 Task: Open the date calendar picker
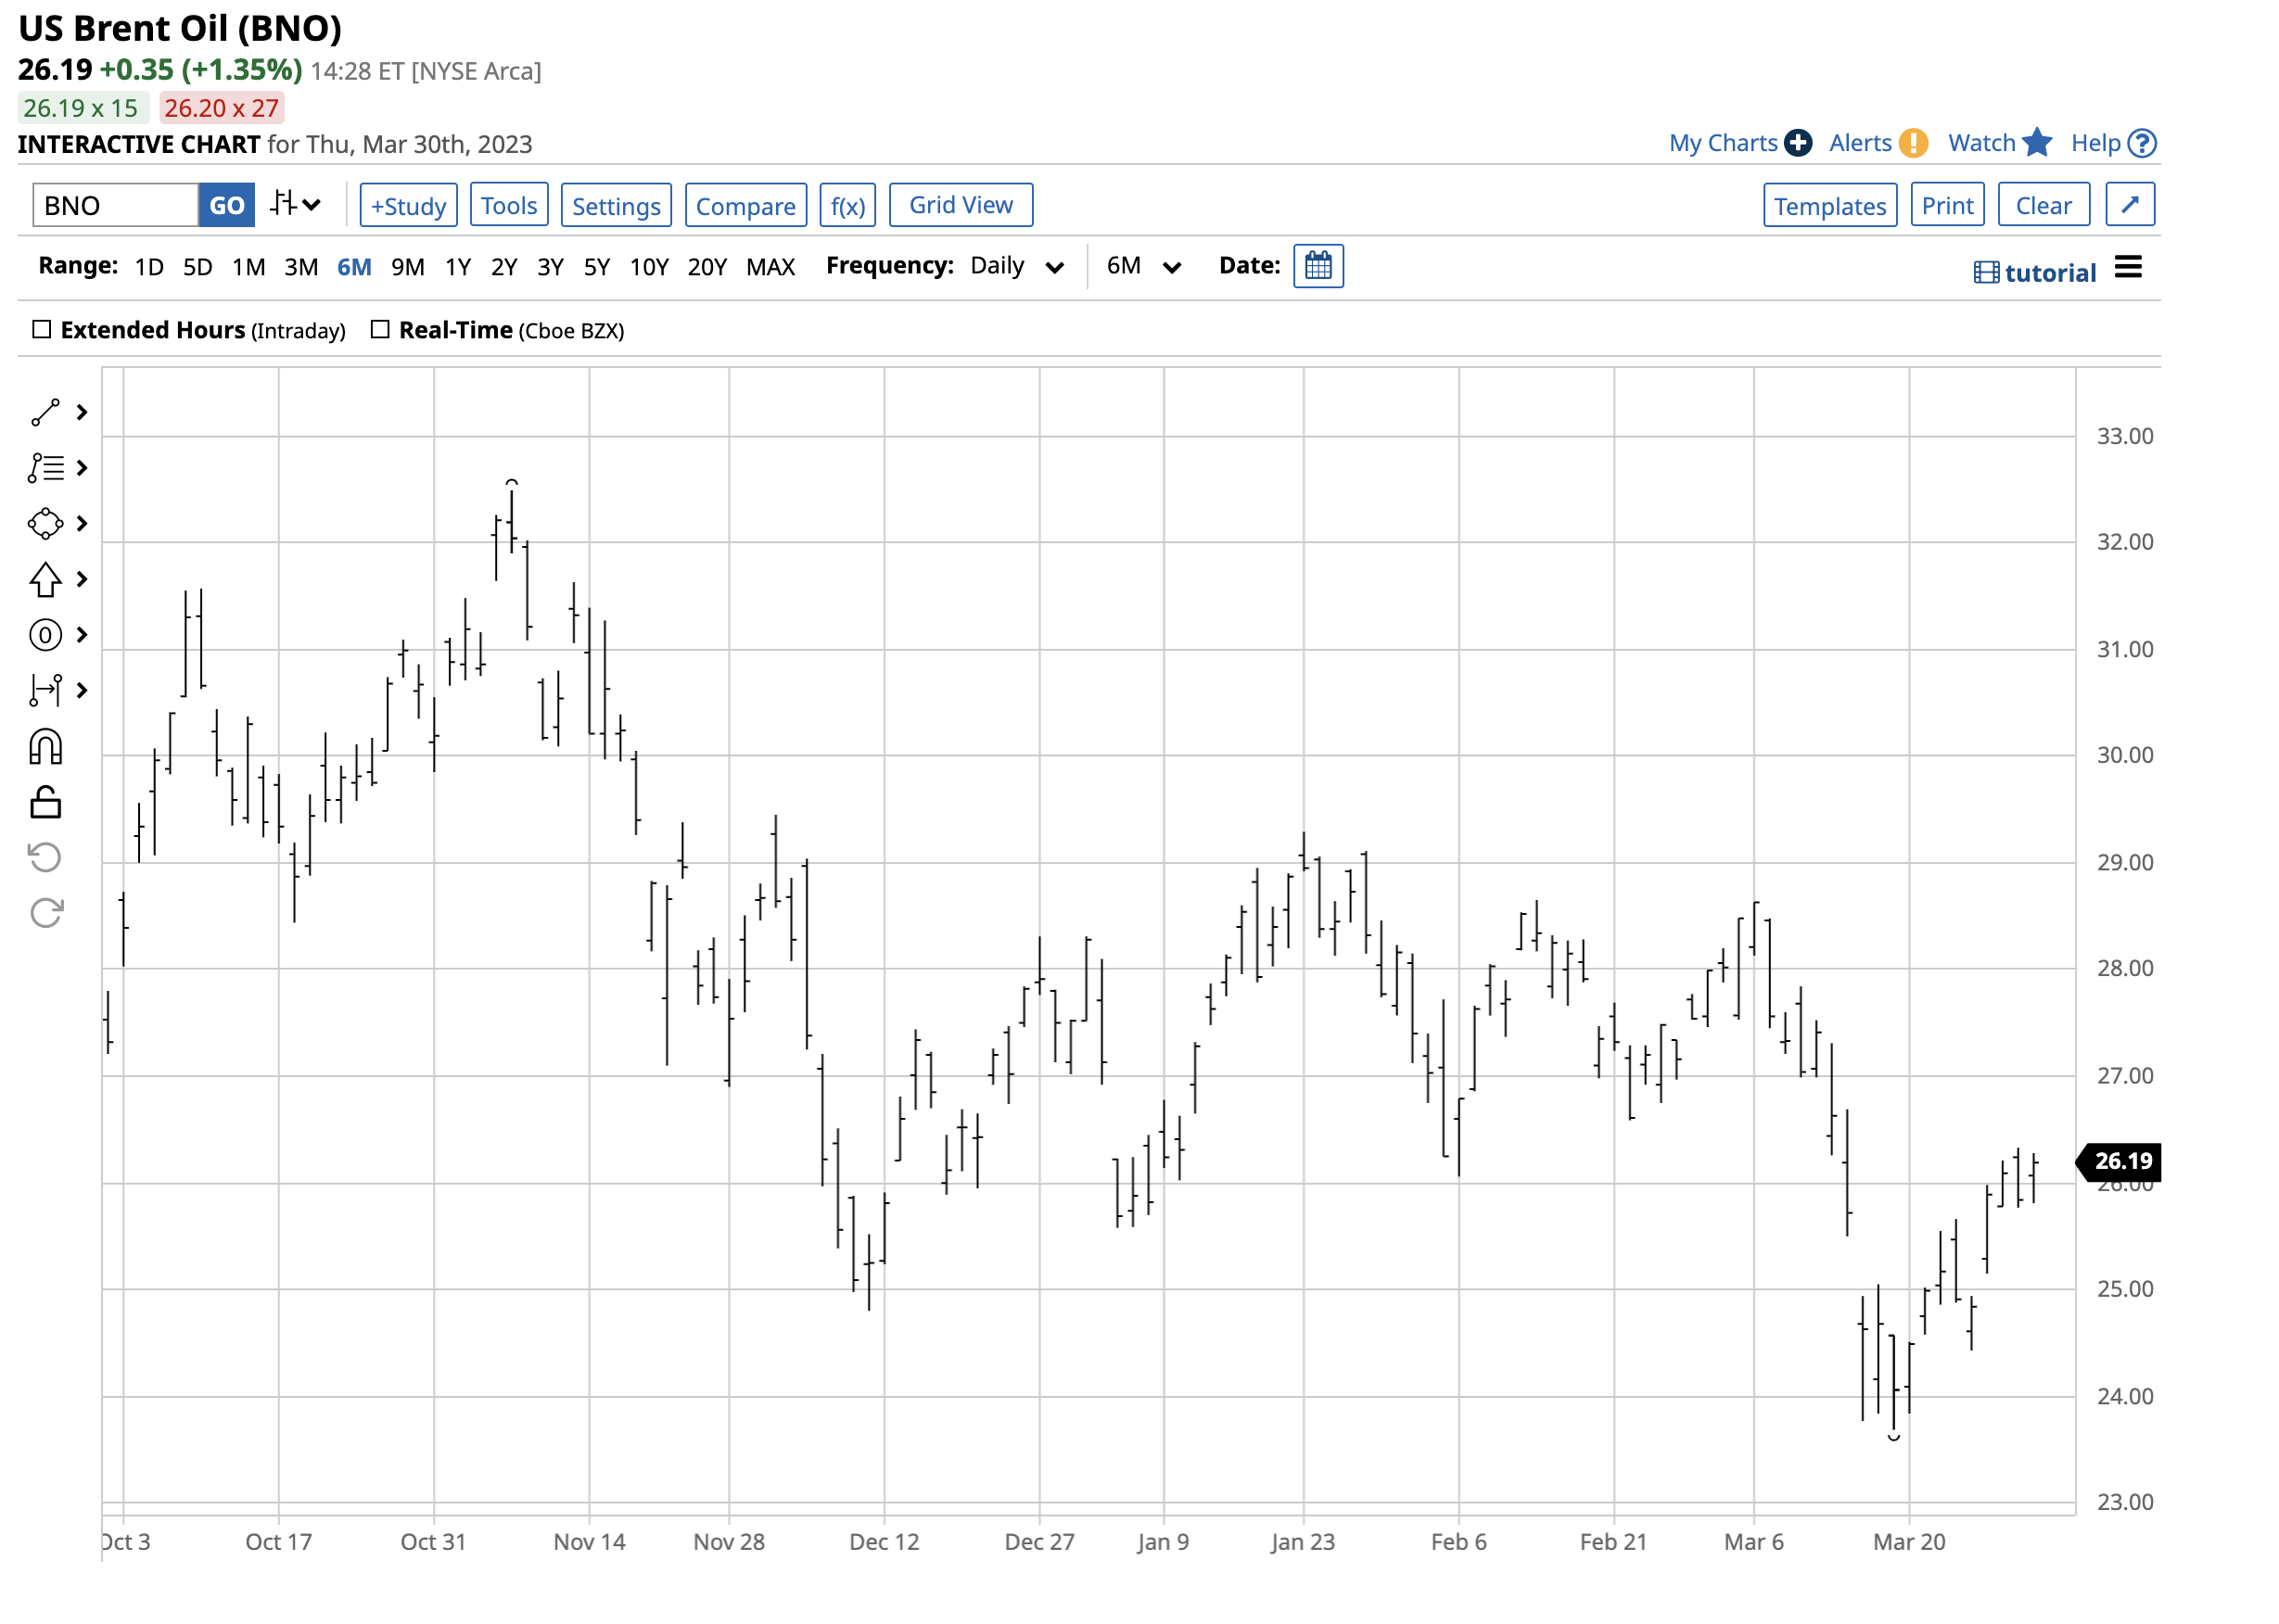click(1319, 266)
